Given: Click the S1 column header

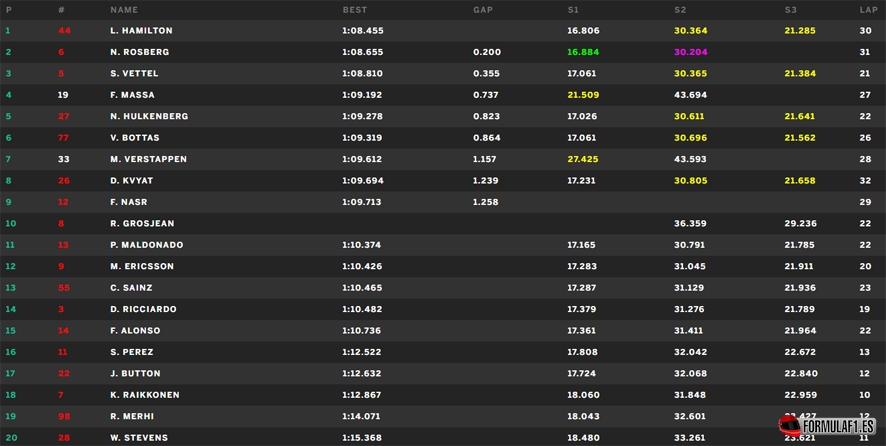Looking at the screenshot, I should click(x=574, y=10).
